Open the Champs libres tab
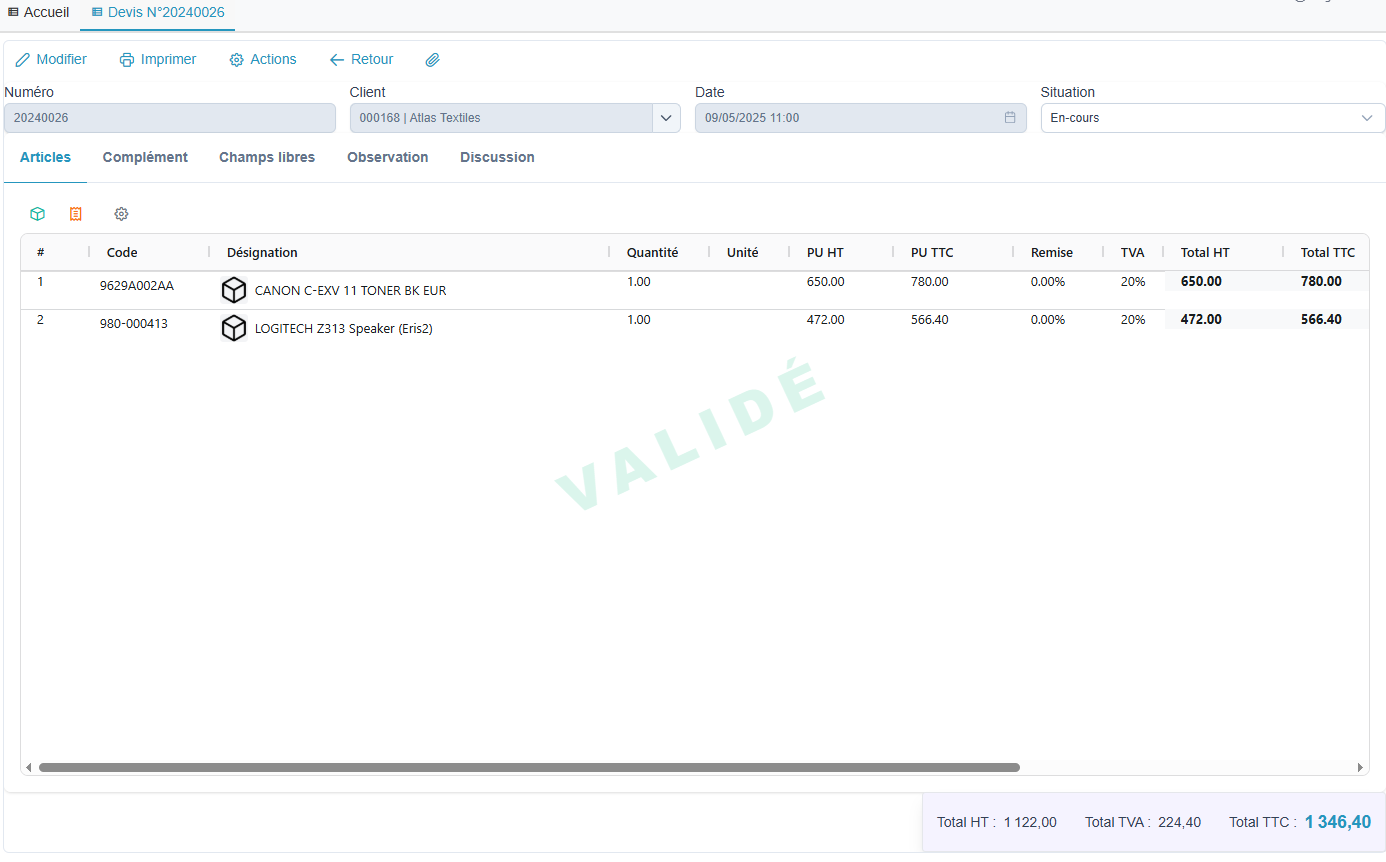The image size is (1386, 862). tap(267, 157)
